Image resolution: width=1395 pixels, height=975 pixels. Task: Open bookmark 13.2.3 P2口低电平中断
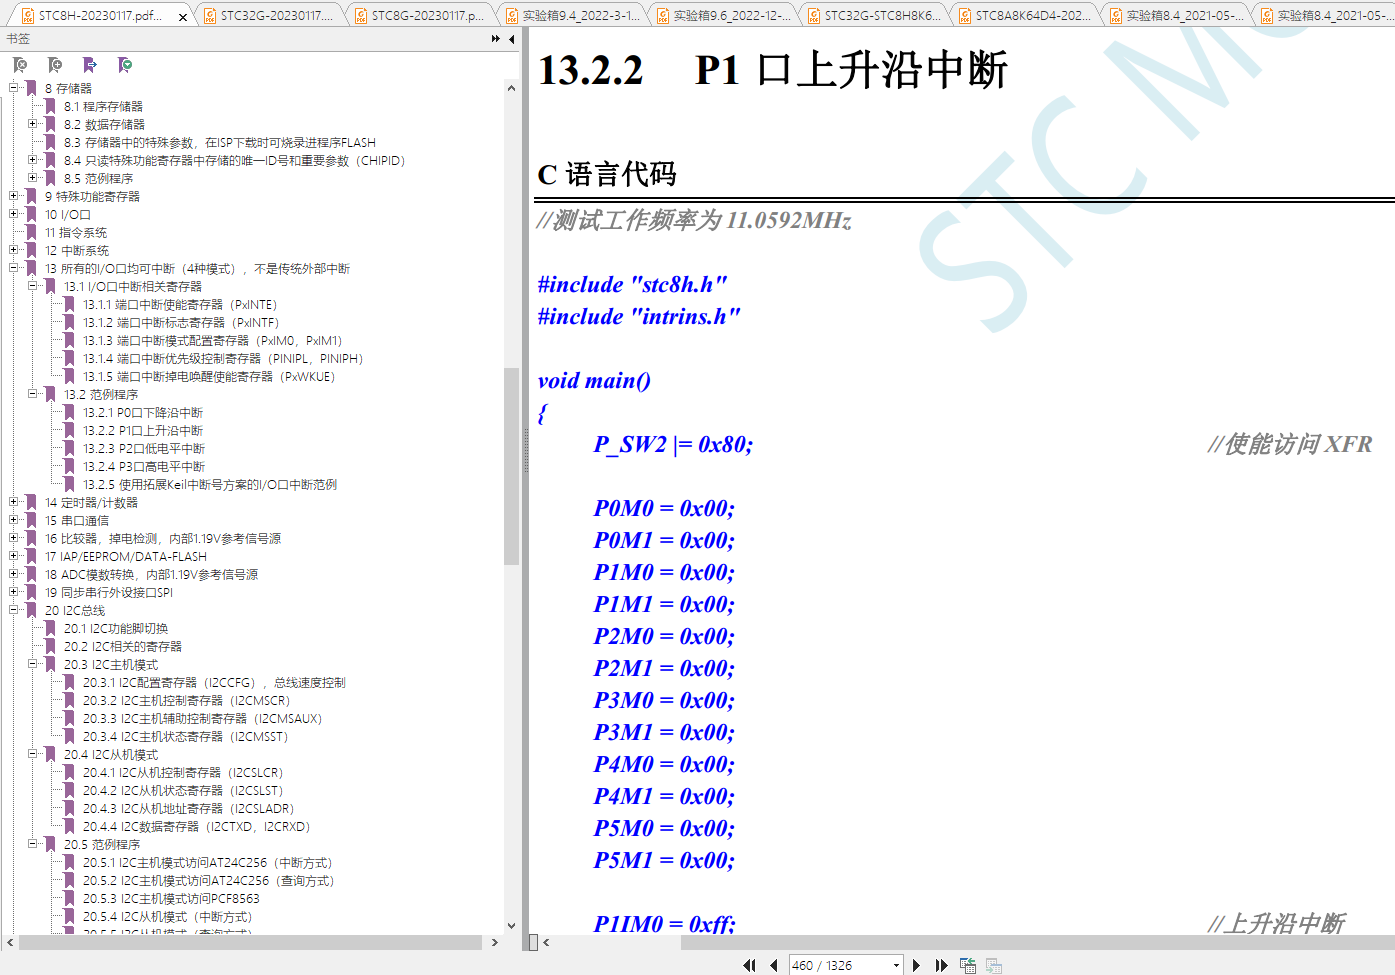(x=144, y=449)
